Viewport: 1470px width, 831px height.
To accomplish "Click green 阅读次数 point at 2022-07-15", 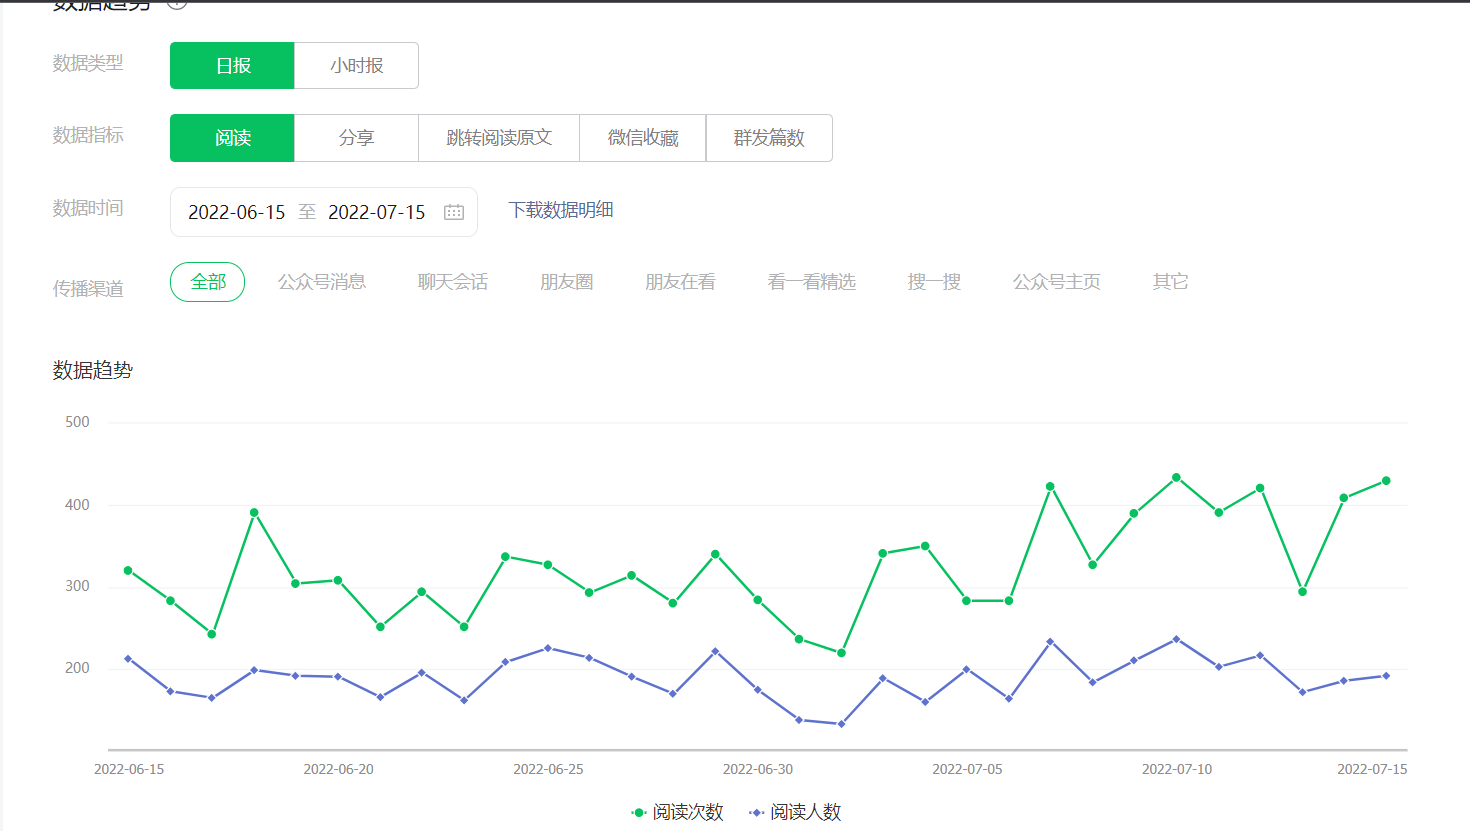I will click(1386, 481).
